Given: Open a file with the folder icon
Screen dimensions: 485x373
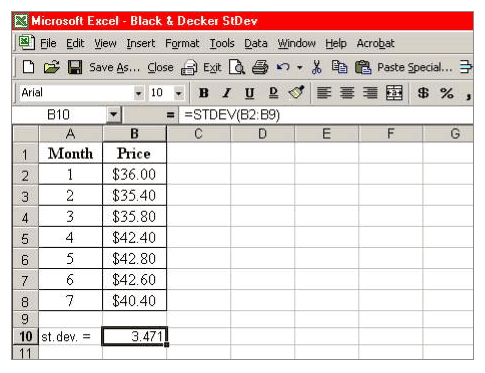Looking at the screenshot, I should pyautogui.click(x=51, y=67).
